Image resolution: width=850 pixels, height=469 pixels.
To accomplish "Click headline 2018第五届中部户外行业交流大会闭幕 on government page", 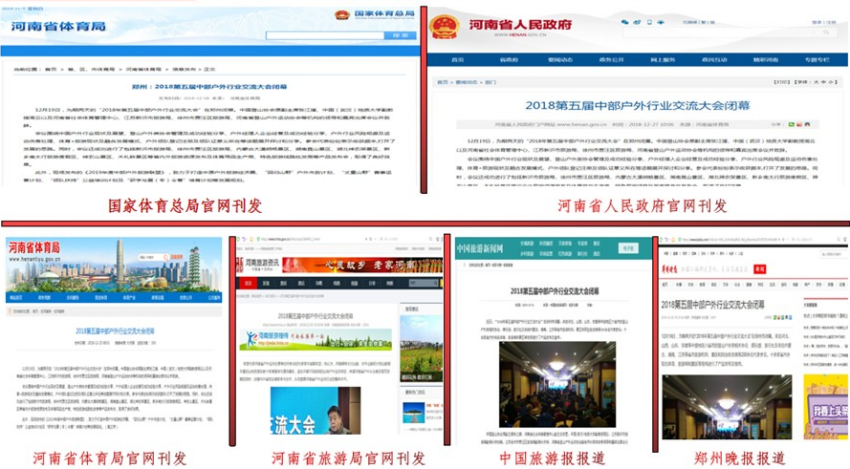I will pyautogui.click(x=638, y=104).
